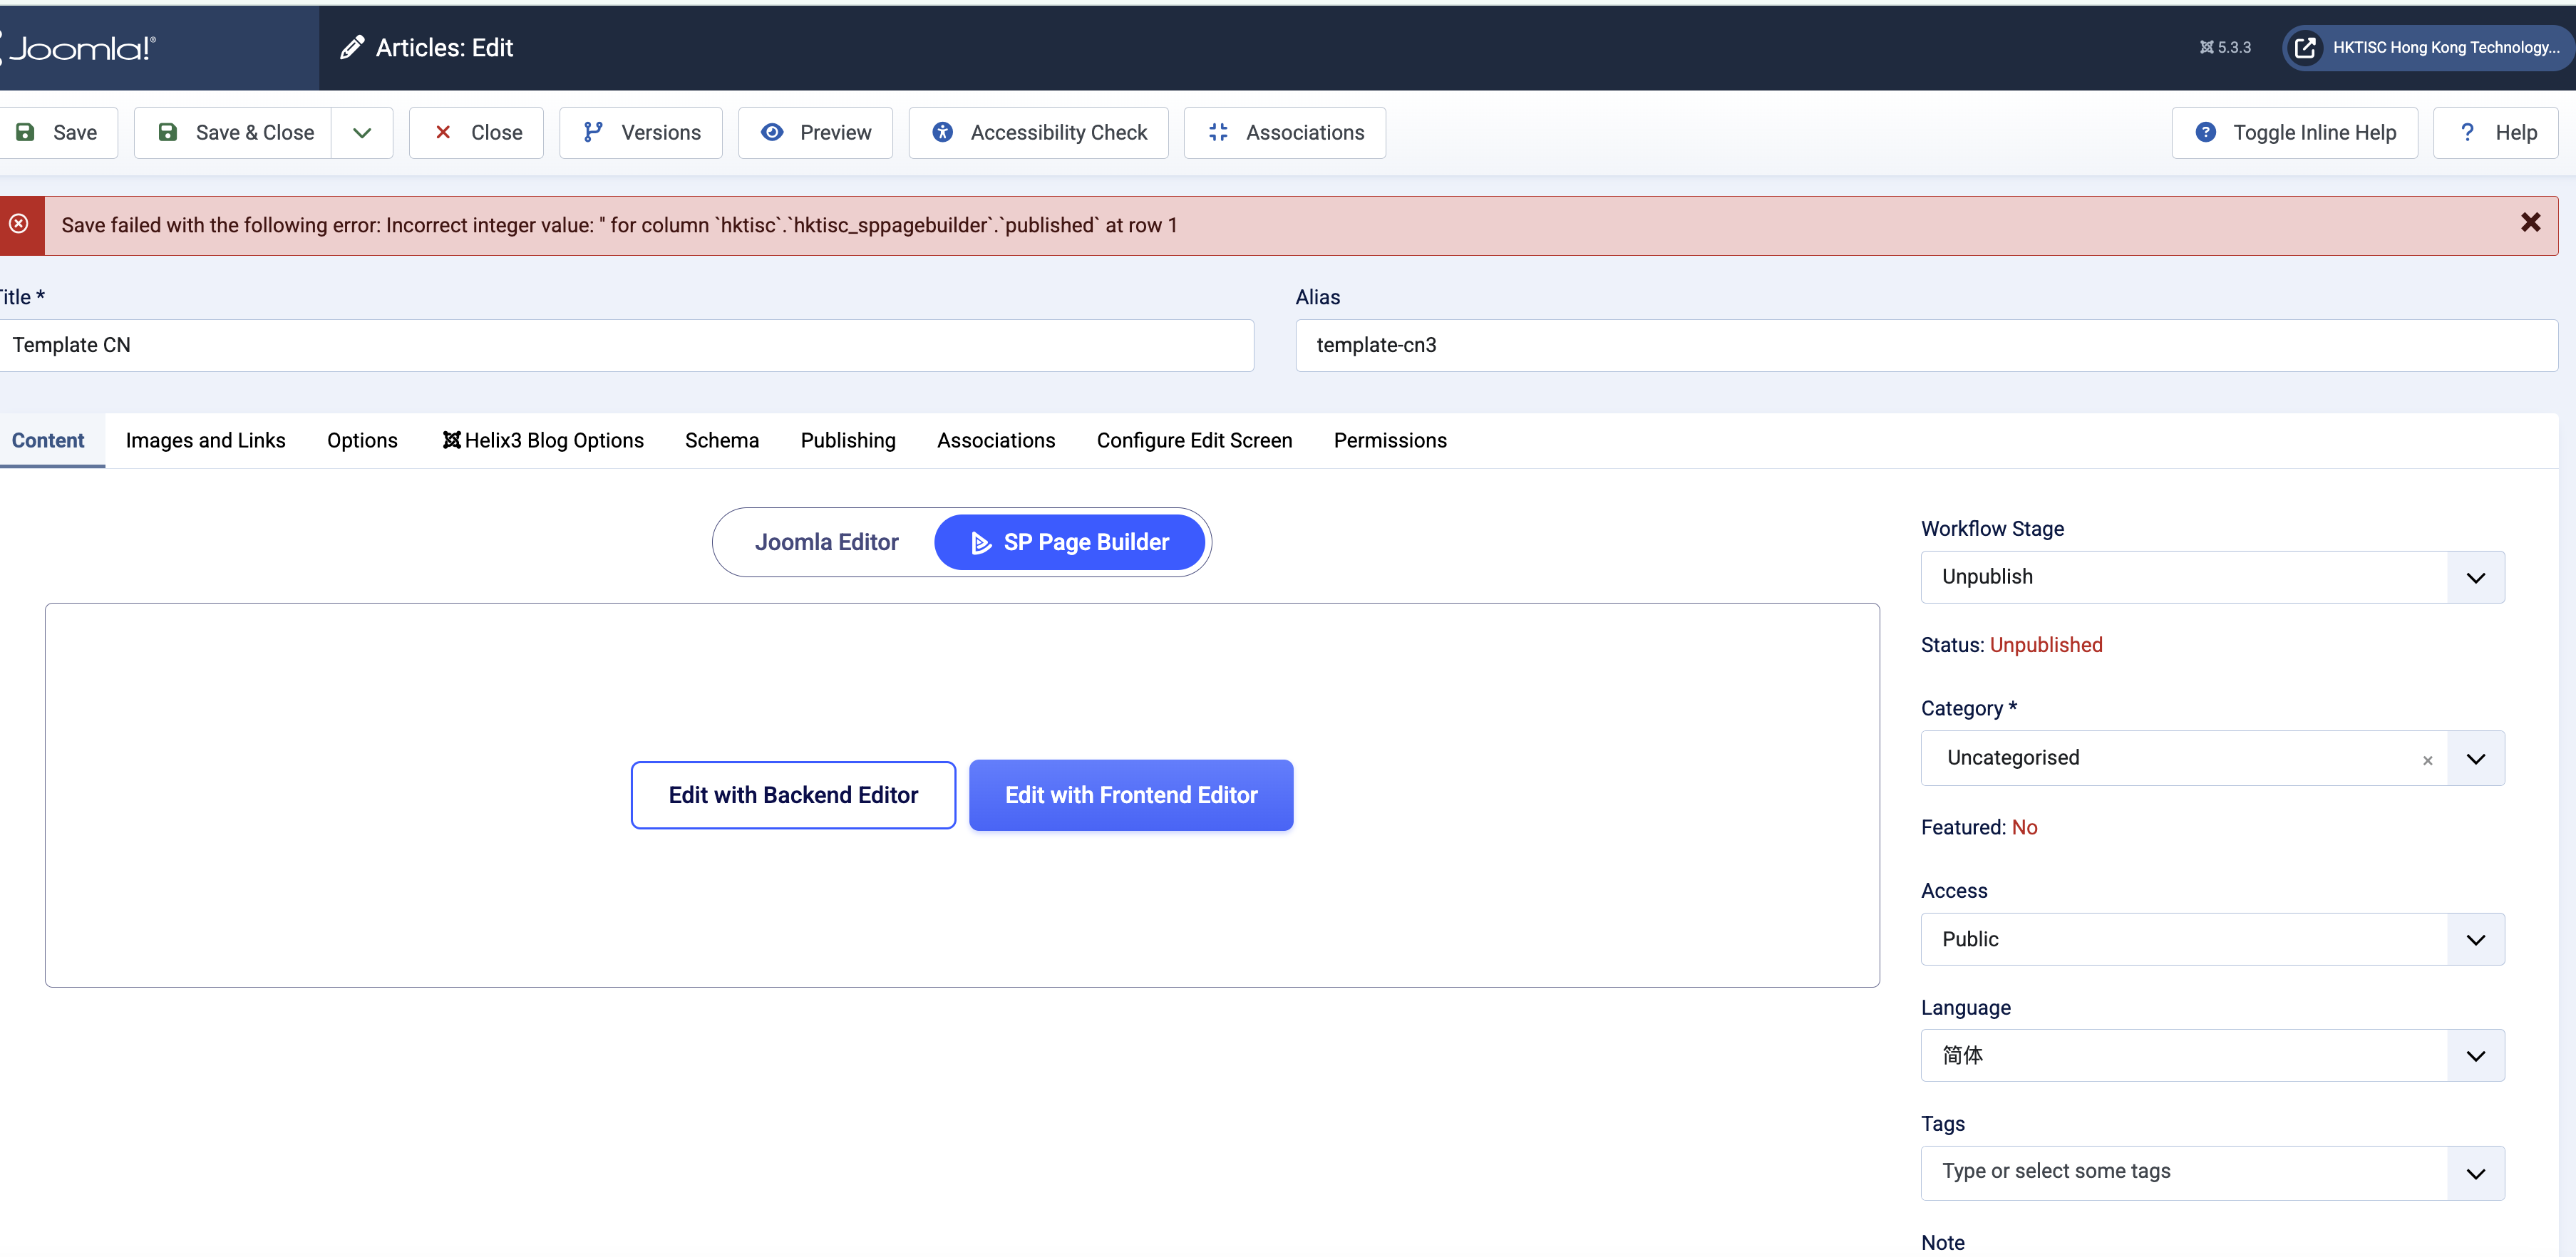
Task: Open Preview with the eye icon
Action: point(815,133)
